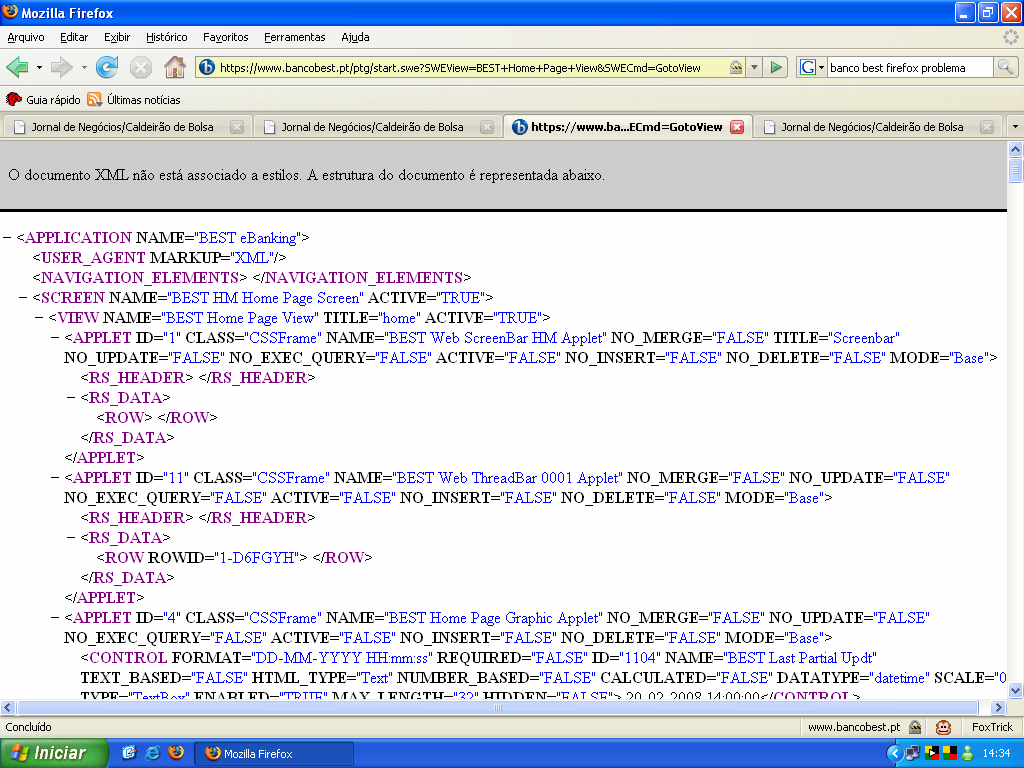Focus the search box with "banco best firefox problema"

pos(910,67)
